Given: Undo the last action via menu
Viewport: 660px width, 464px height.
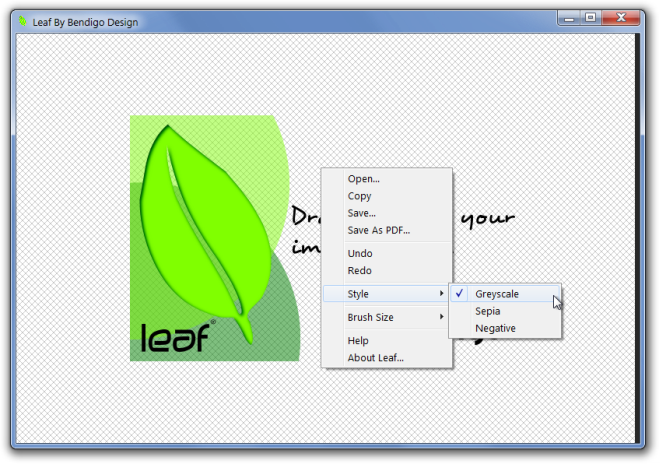Looking at the screenshot, I should (x=359, y=253).
